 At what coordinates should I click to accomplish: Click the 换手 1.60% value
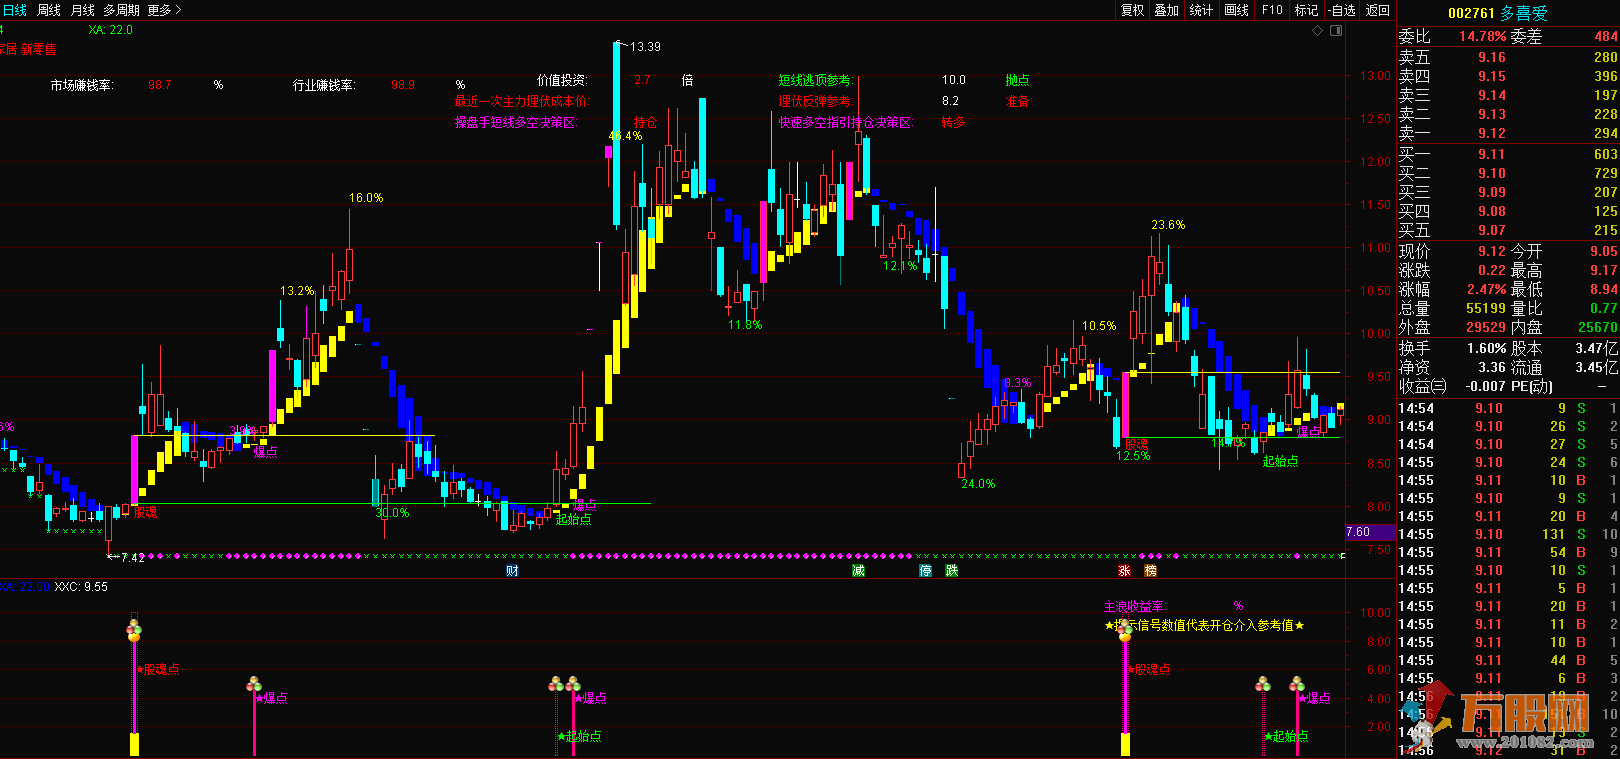click(x=1487, y=349)
